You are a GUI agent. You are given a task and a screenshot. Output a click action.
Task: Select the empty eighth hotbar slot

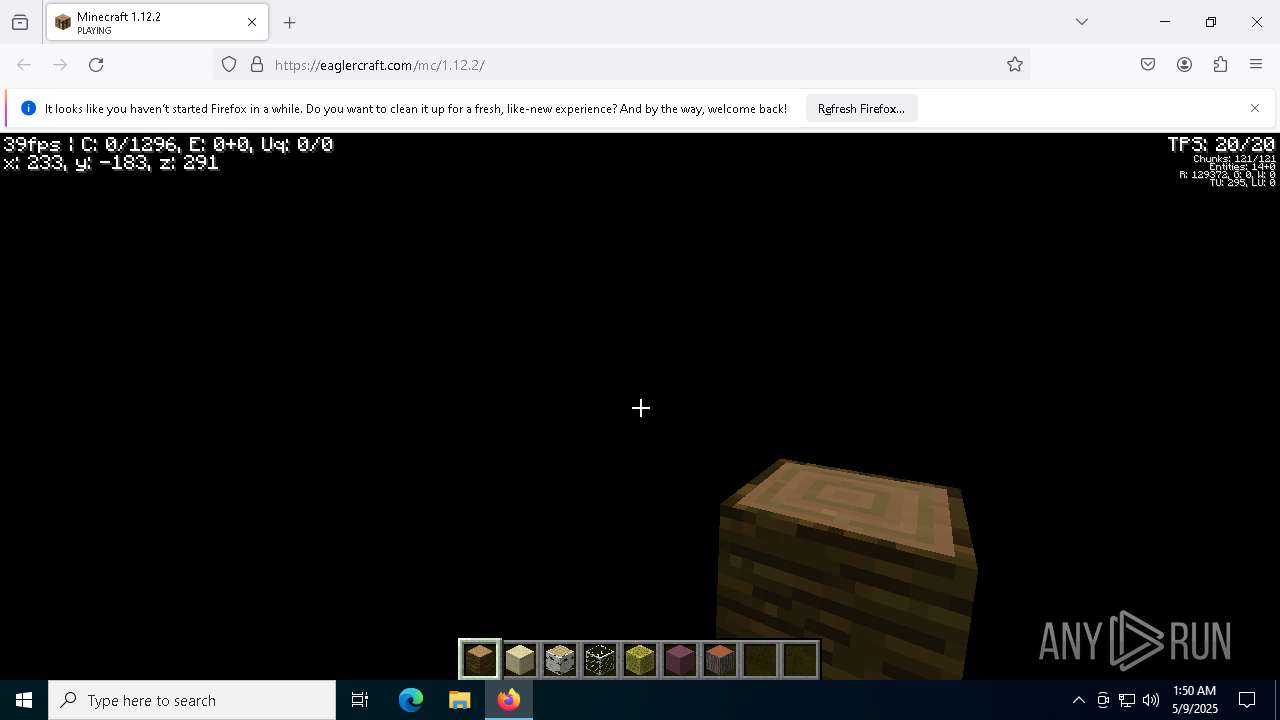point(760,660)
